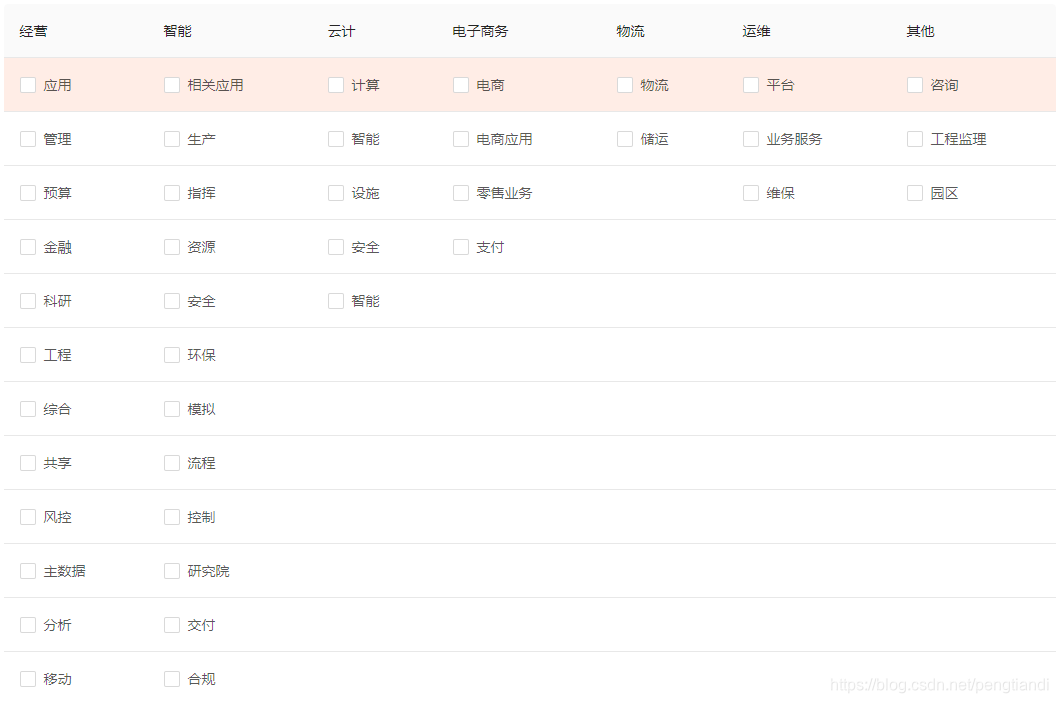Select the 电商 checkbox
The height and width of the screenshot is (703, 1058).
coord(461,85)
